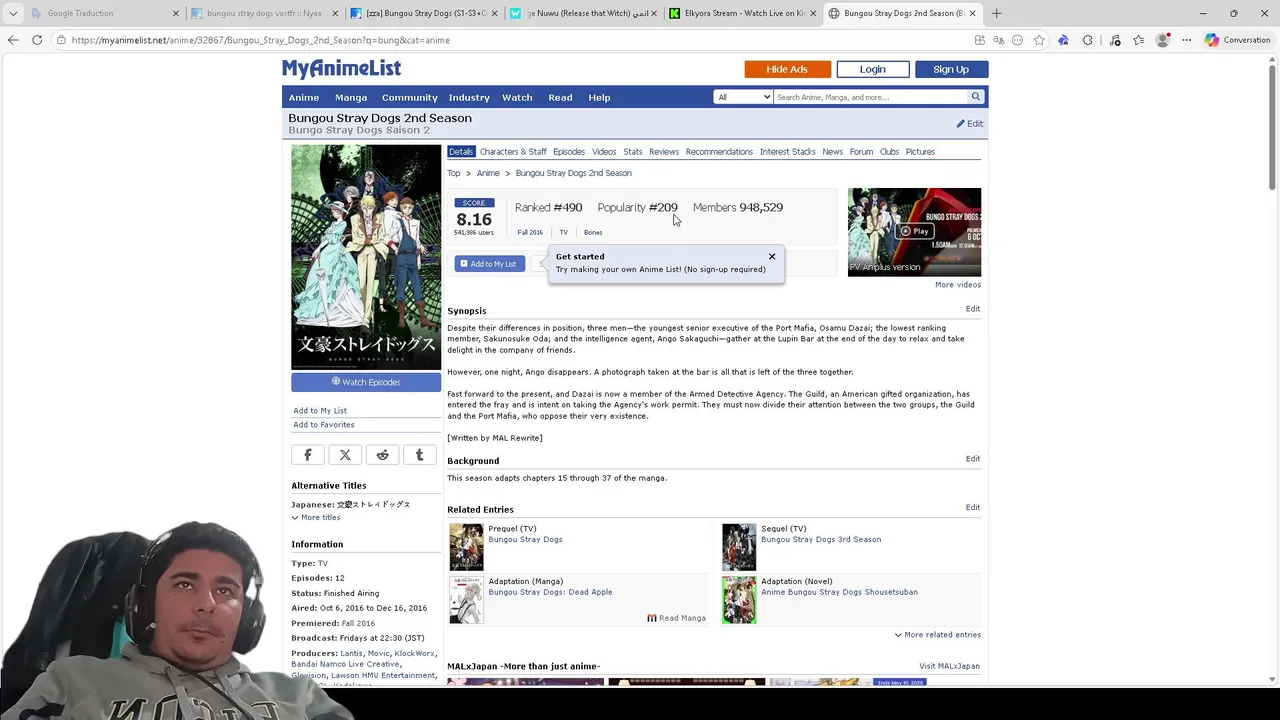Open the Recommendations tab

pos(719,152)
